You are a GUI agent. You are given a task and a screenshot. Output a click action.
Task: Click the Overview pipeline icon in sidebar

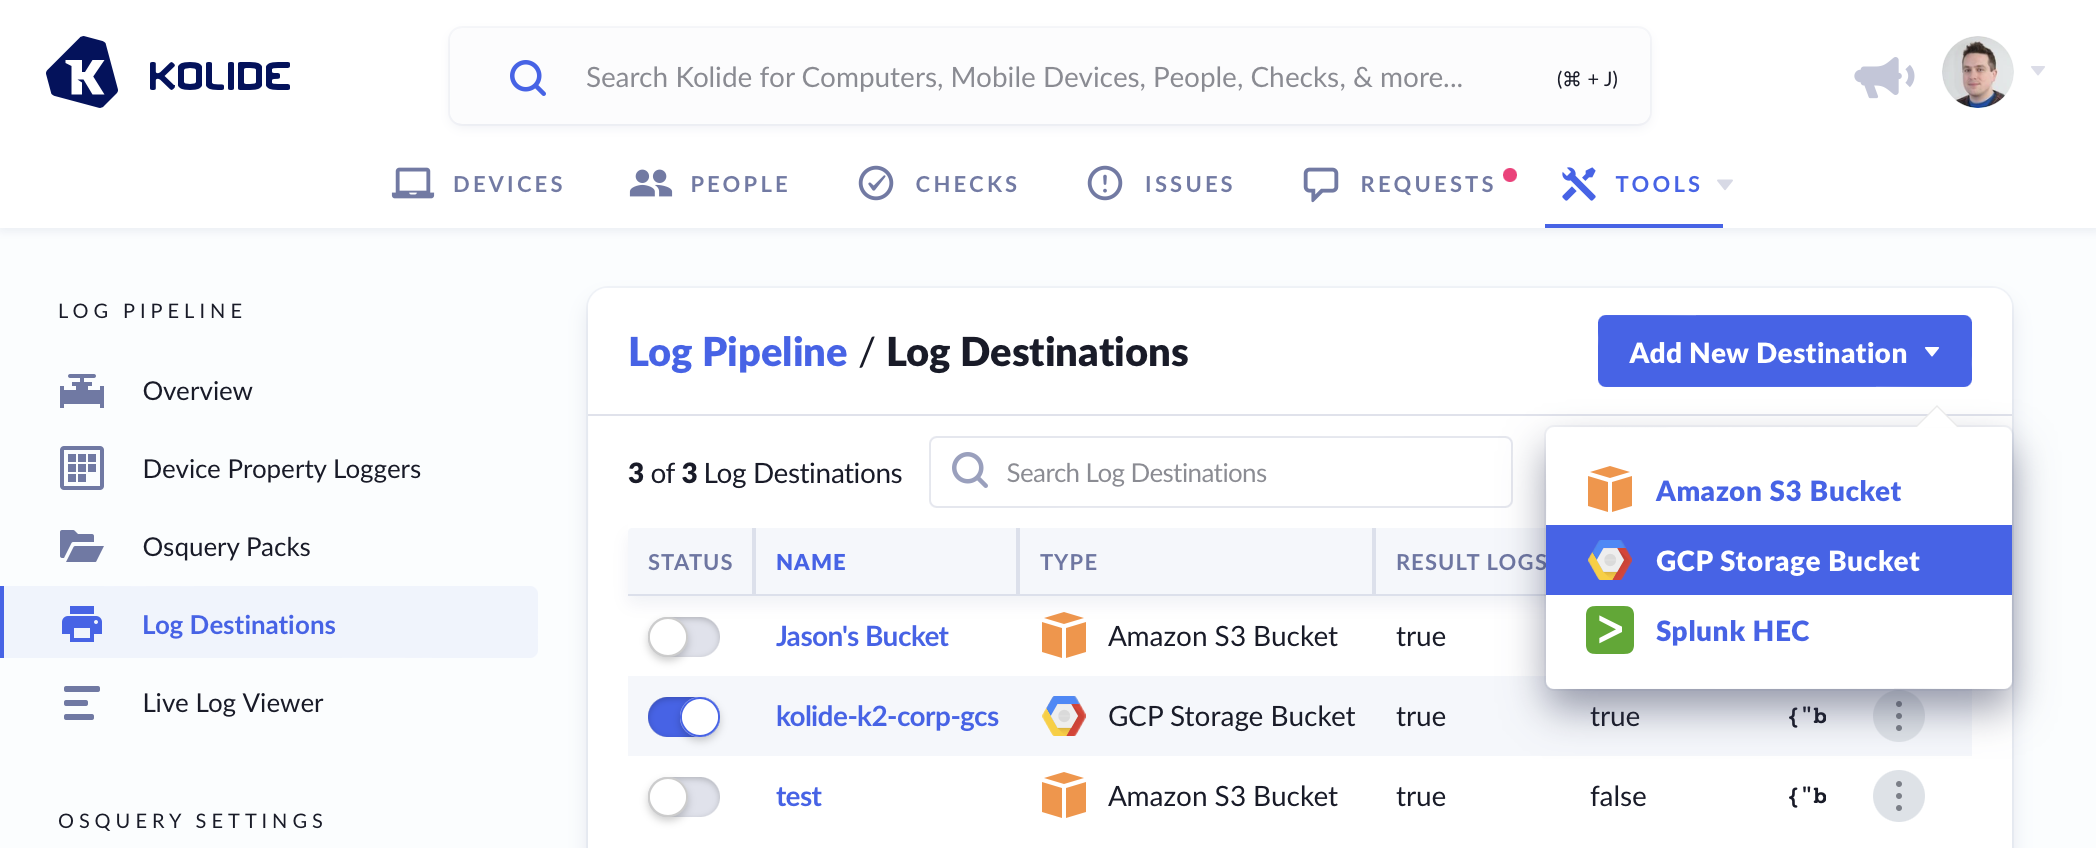click(82, 391)
